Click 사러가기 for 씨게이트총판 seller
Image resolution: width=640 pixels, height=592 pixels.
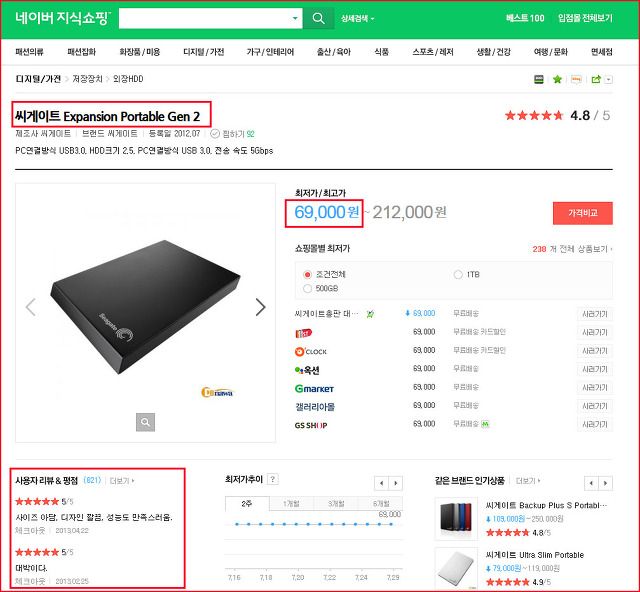pyautogui.click(x=595, y=314)
